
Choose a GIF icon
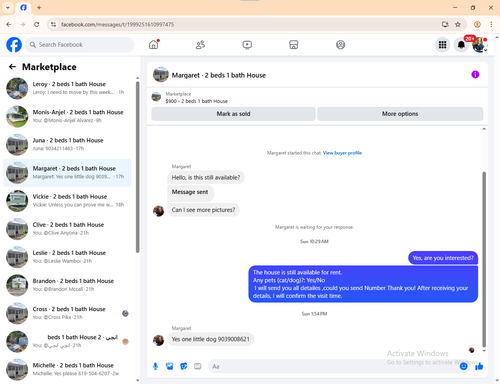click(x=198, y=366)
